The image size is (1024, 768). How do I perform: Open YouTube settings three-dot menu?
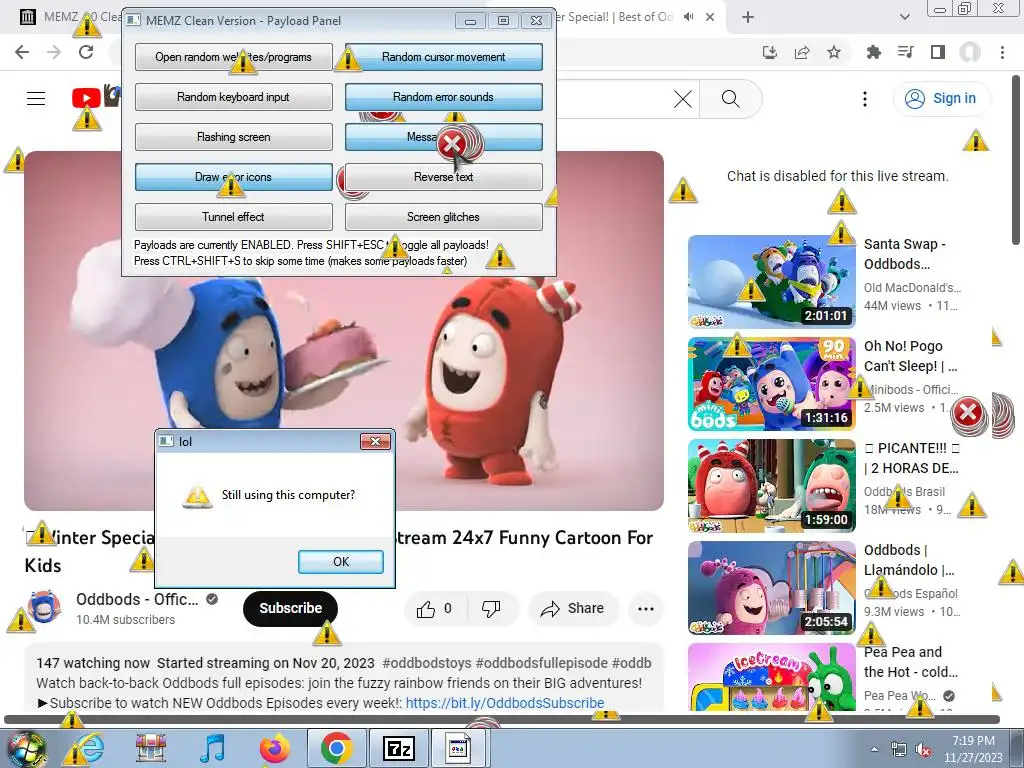865,99
